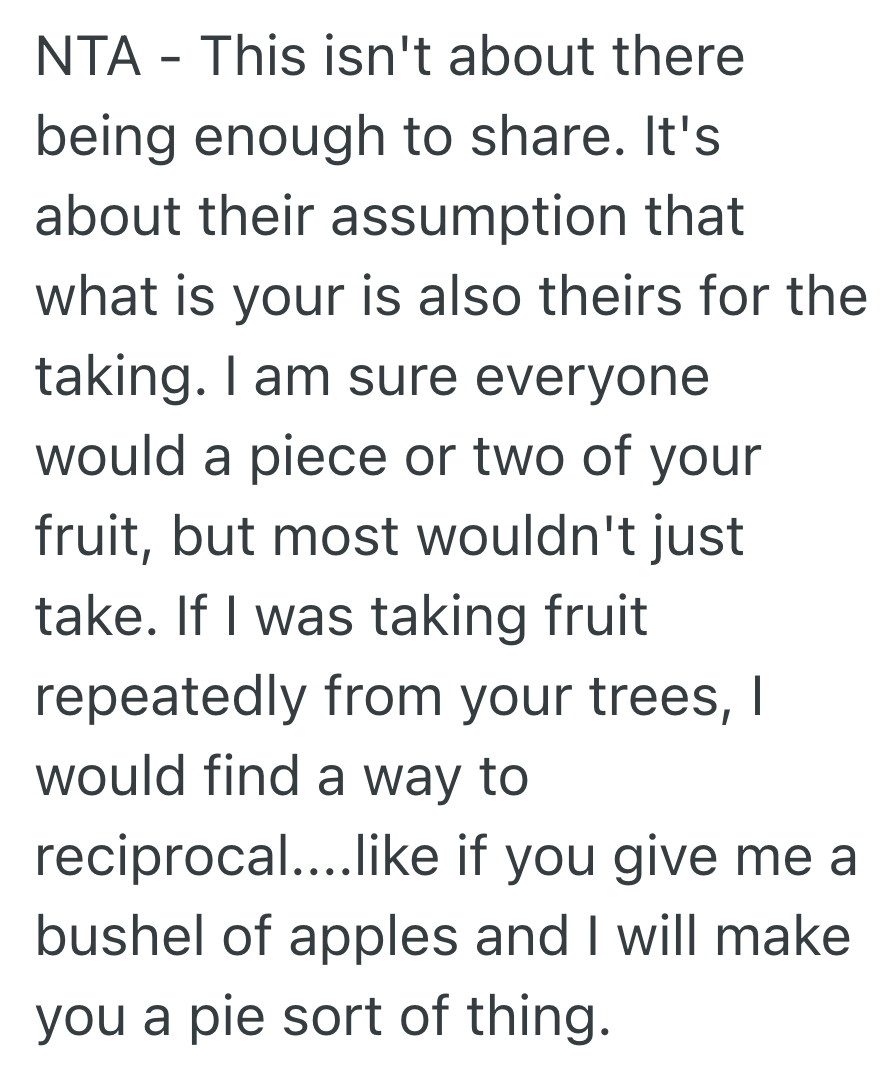
Task: Click the word "isn't" in the first line
Action: [386, 57]
